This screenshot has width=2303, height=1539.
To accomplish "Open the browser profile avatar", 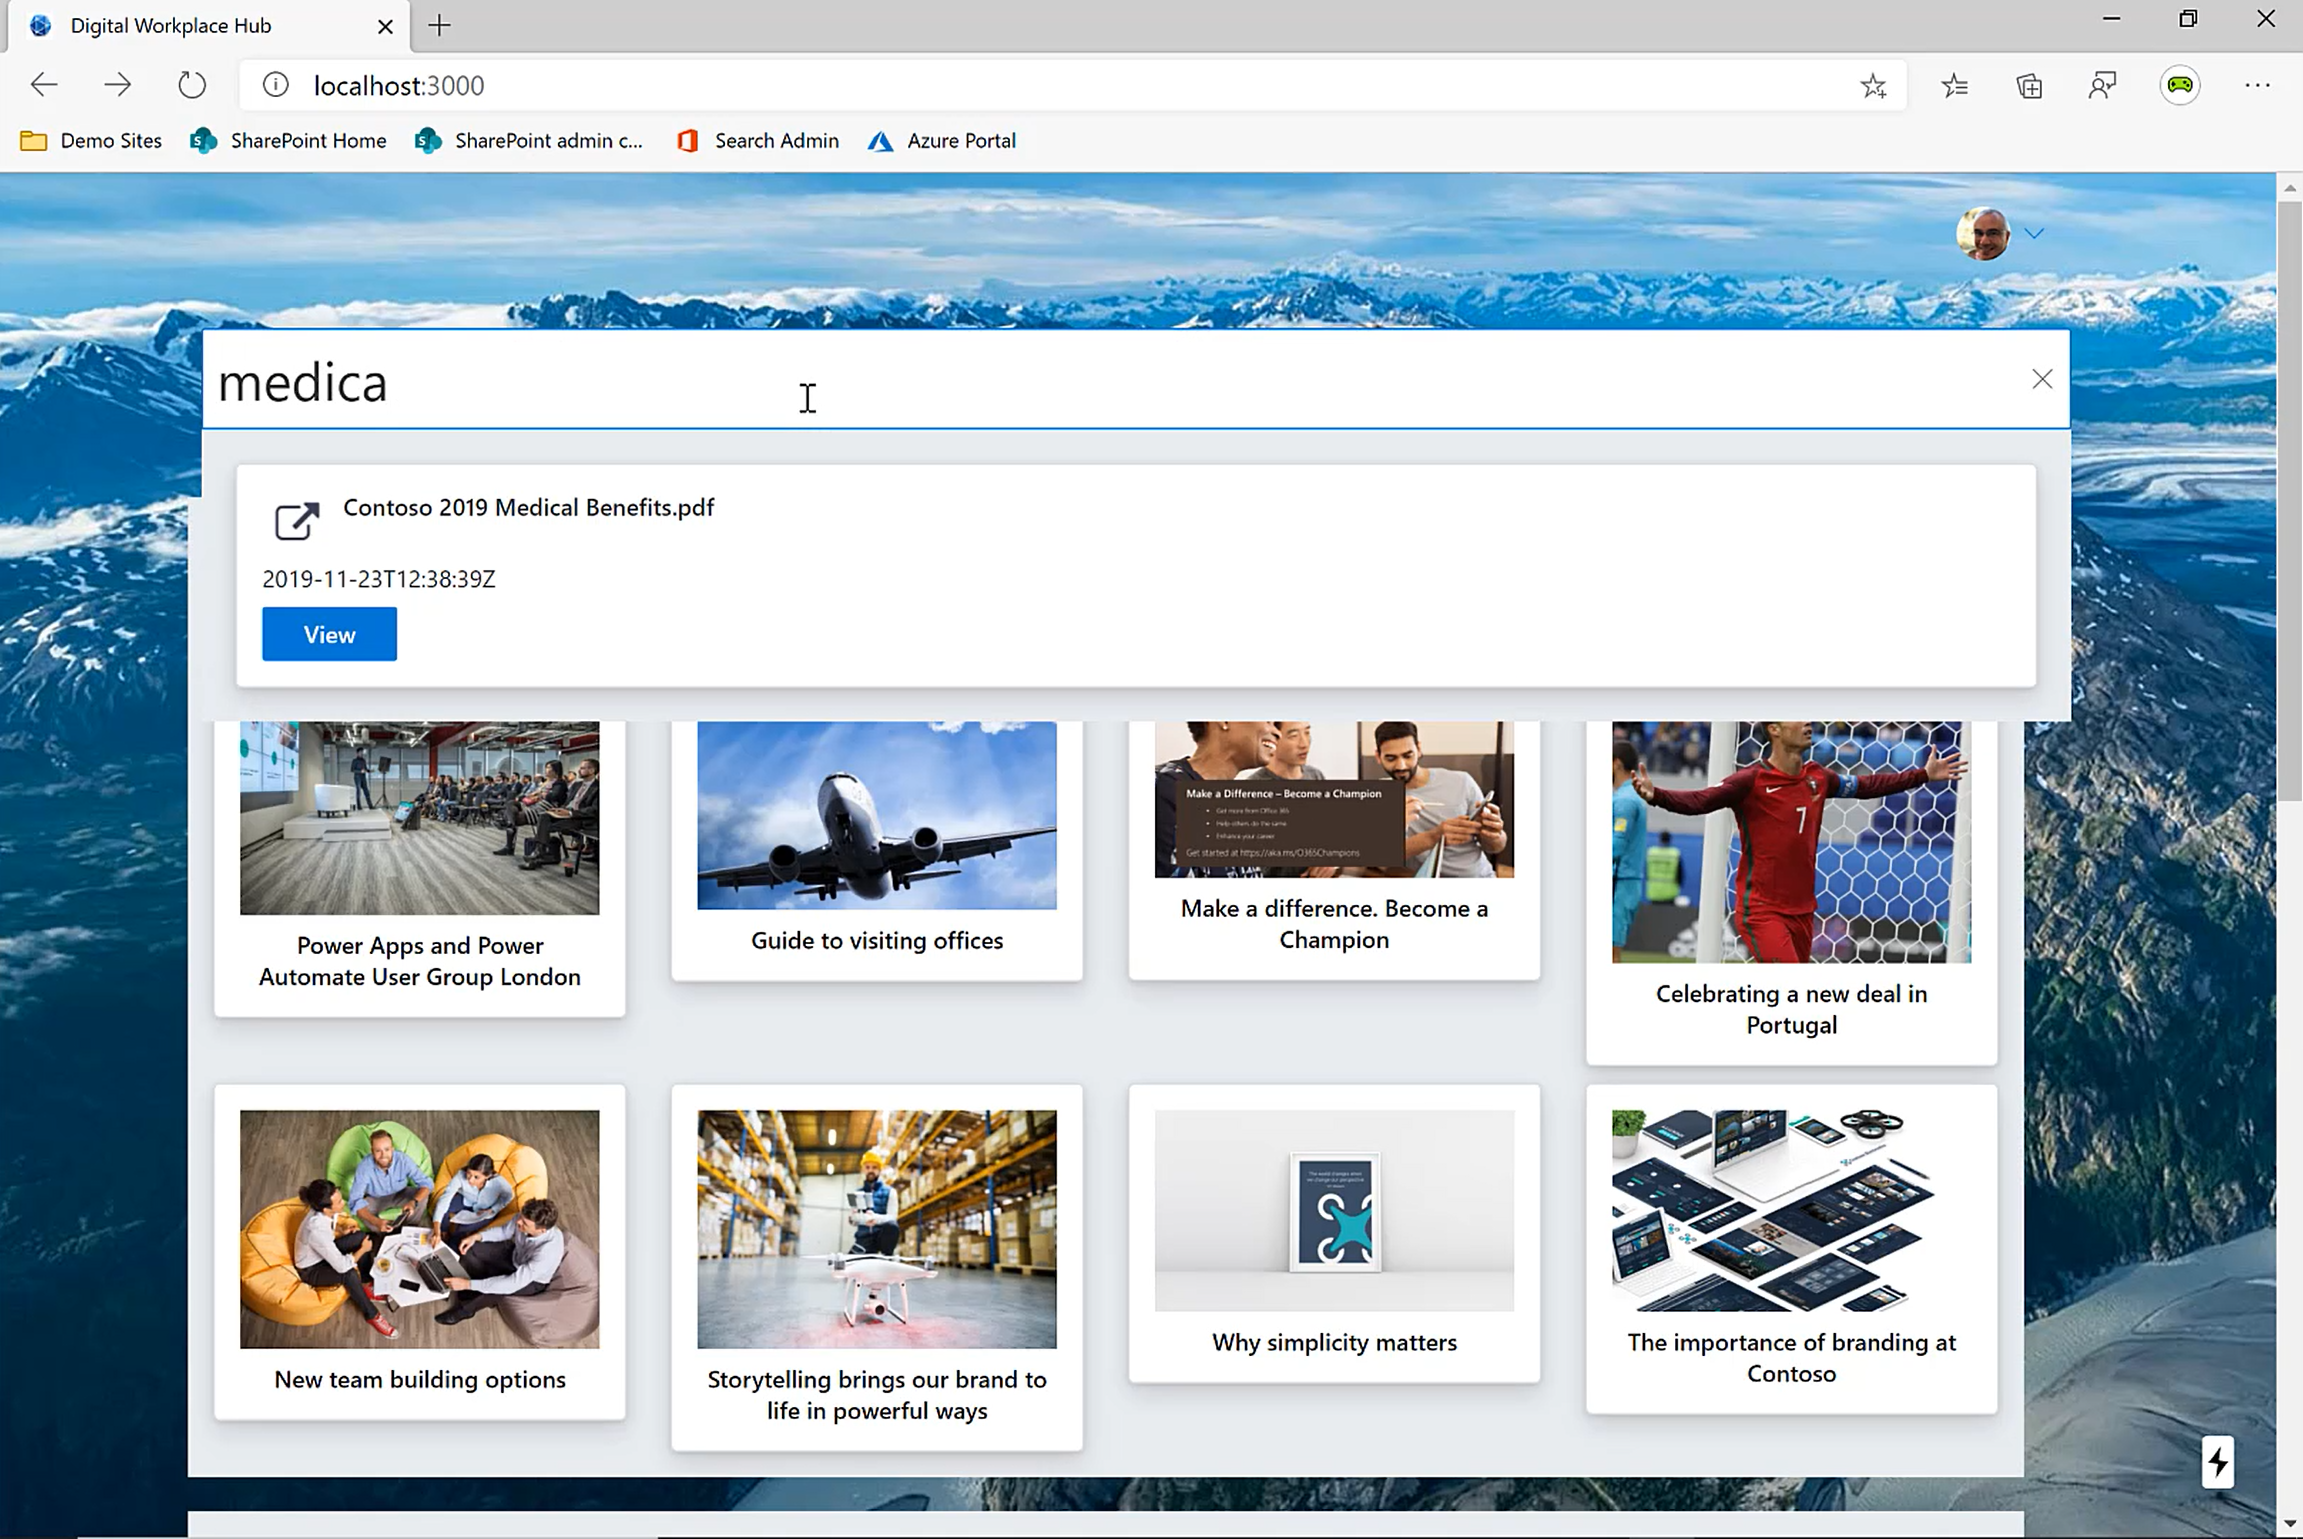I will click(2180, 86).
